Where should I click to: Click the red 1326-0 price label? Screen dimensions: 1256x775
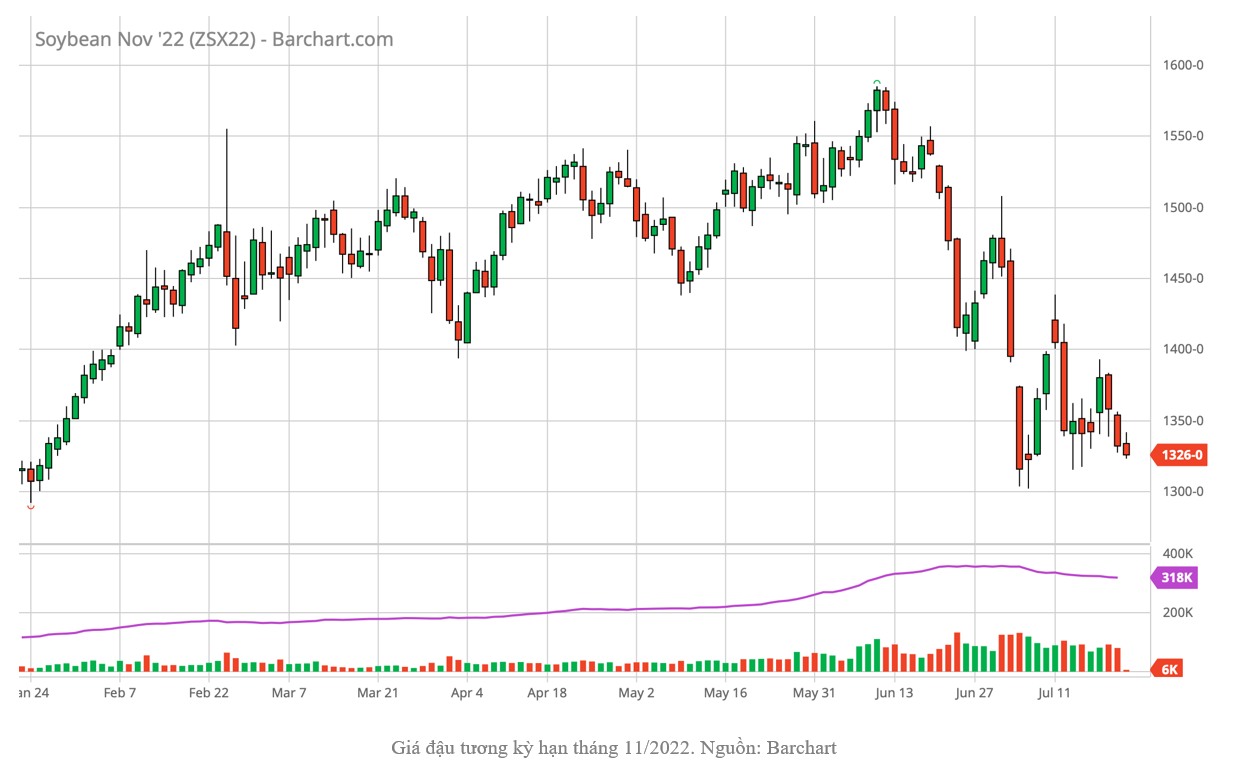coord(1181,455)
